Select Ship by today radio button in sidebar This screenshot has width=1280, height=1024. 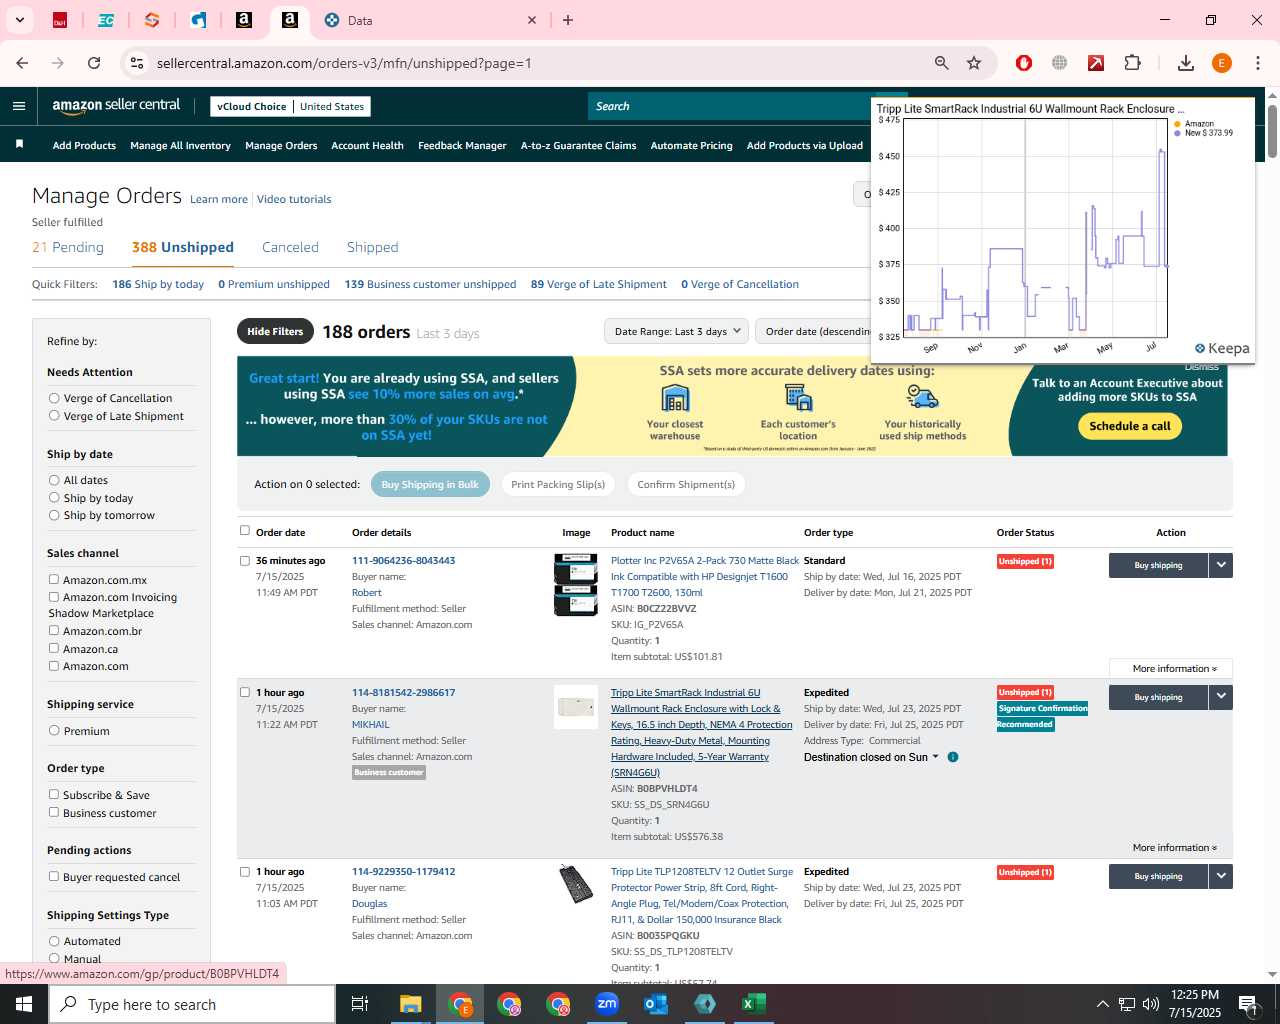54,498
